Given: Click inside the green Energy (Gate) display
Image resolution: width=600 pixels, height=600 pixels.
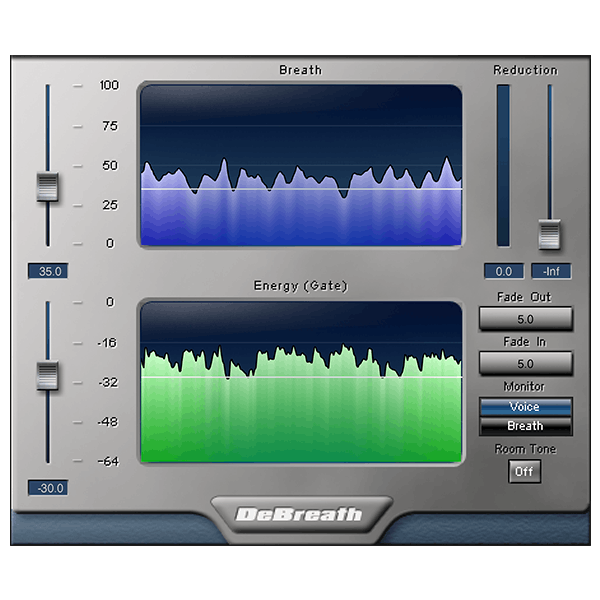Looking at the screenshot, I should pyautogui.click(x=301, y=382).
